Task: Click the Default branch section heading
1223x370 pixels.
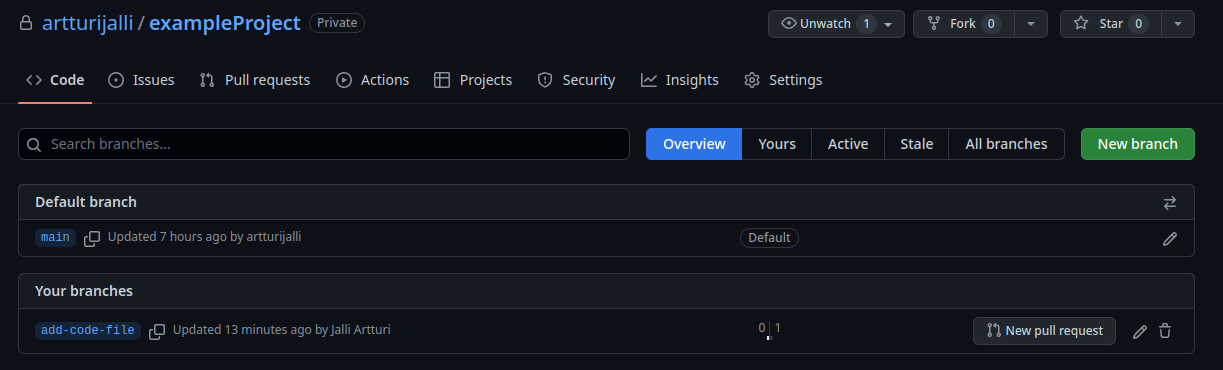Action: click(x=86, y=202)
